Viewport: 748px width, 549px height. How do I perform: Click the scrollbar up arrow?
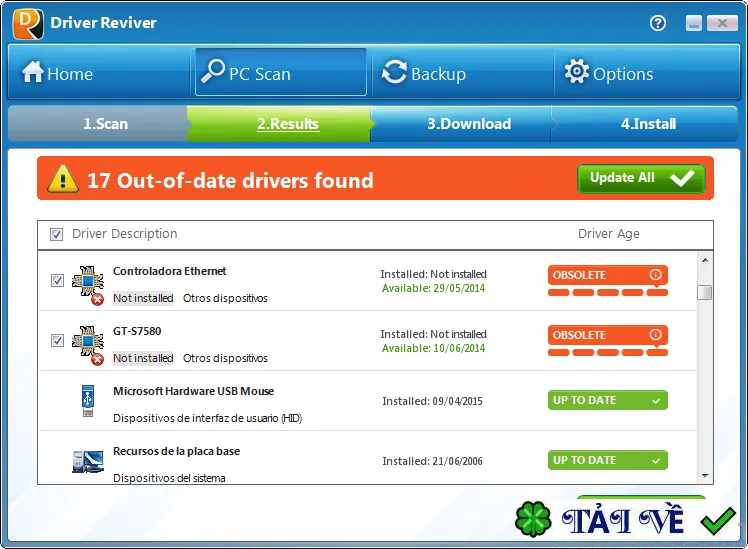(x=705, y=260)
